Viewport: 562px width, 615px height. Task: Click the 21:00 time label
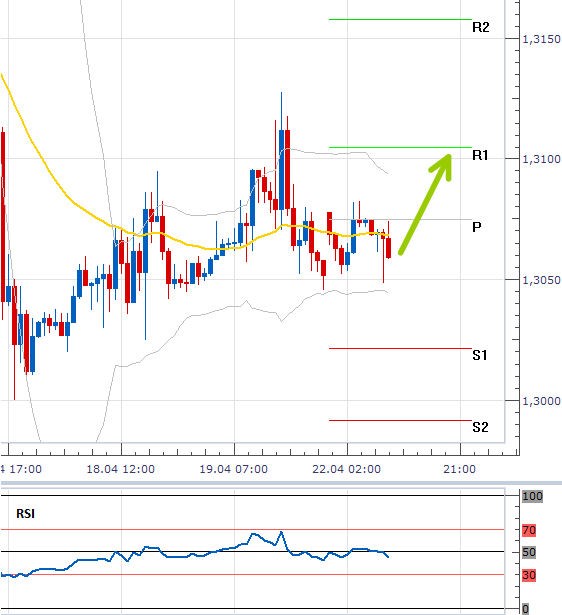[460, 469]
